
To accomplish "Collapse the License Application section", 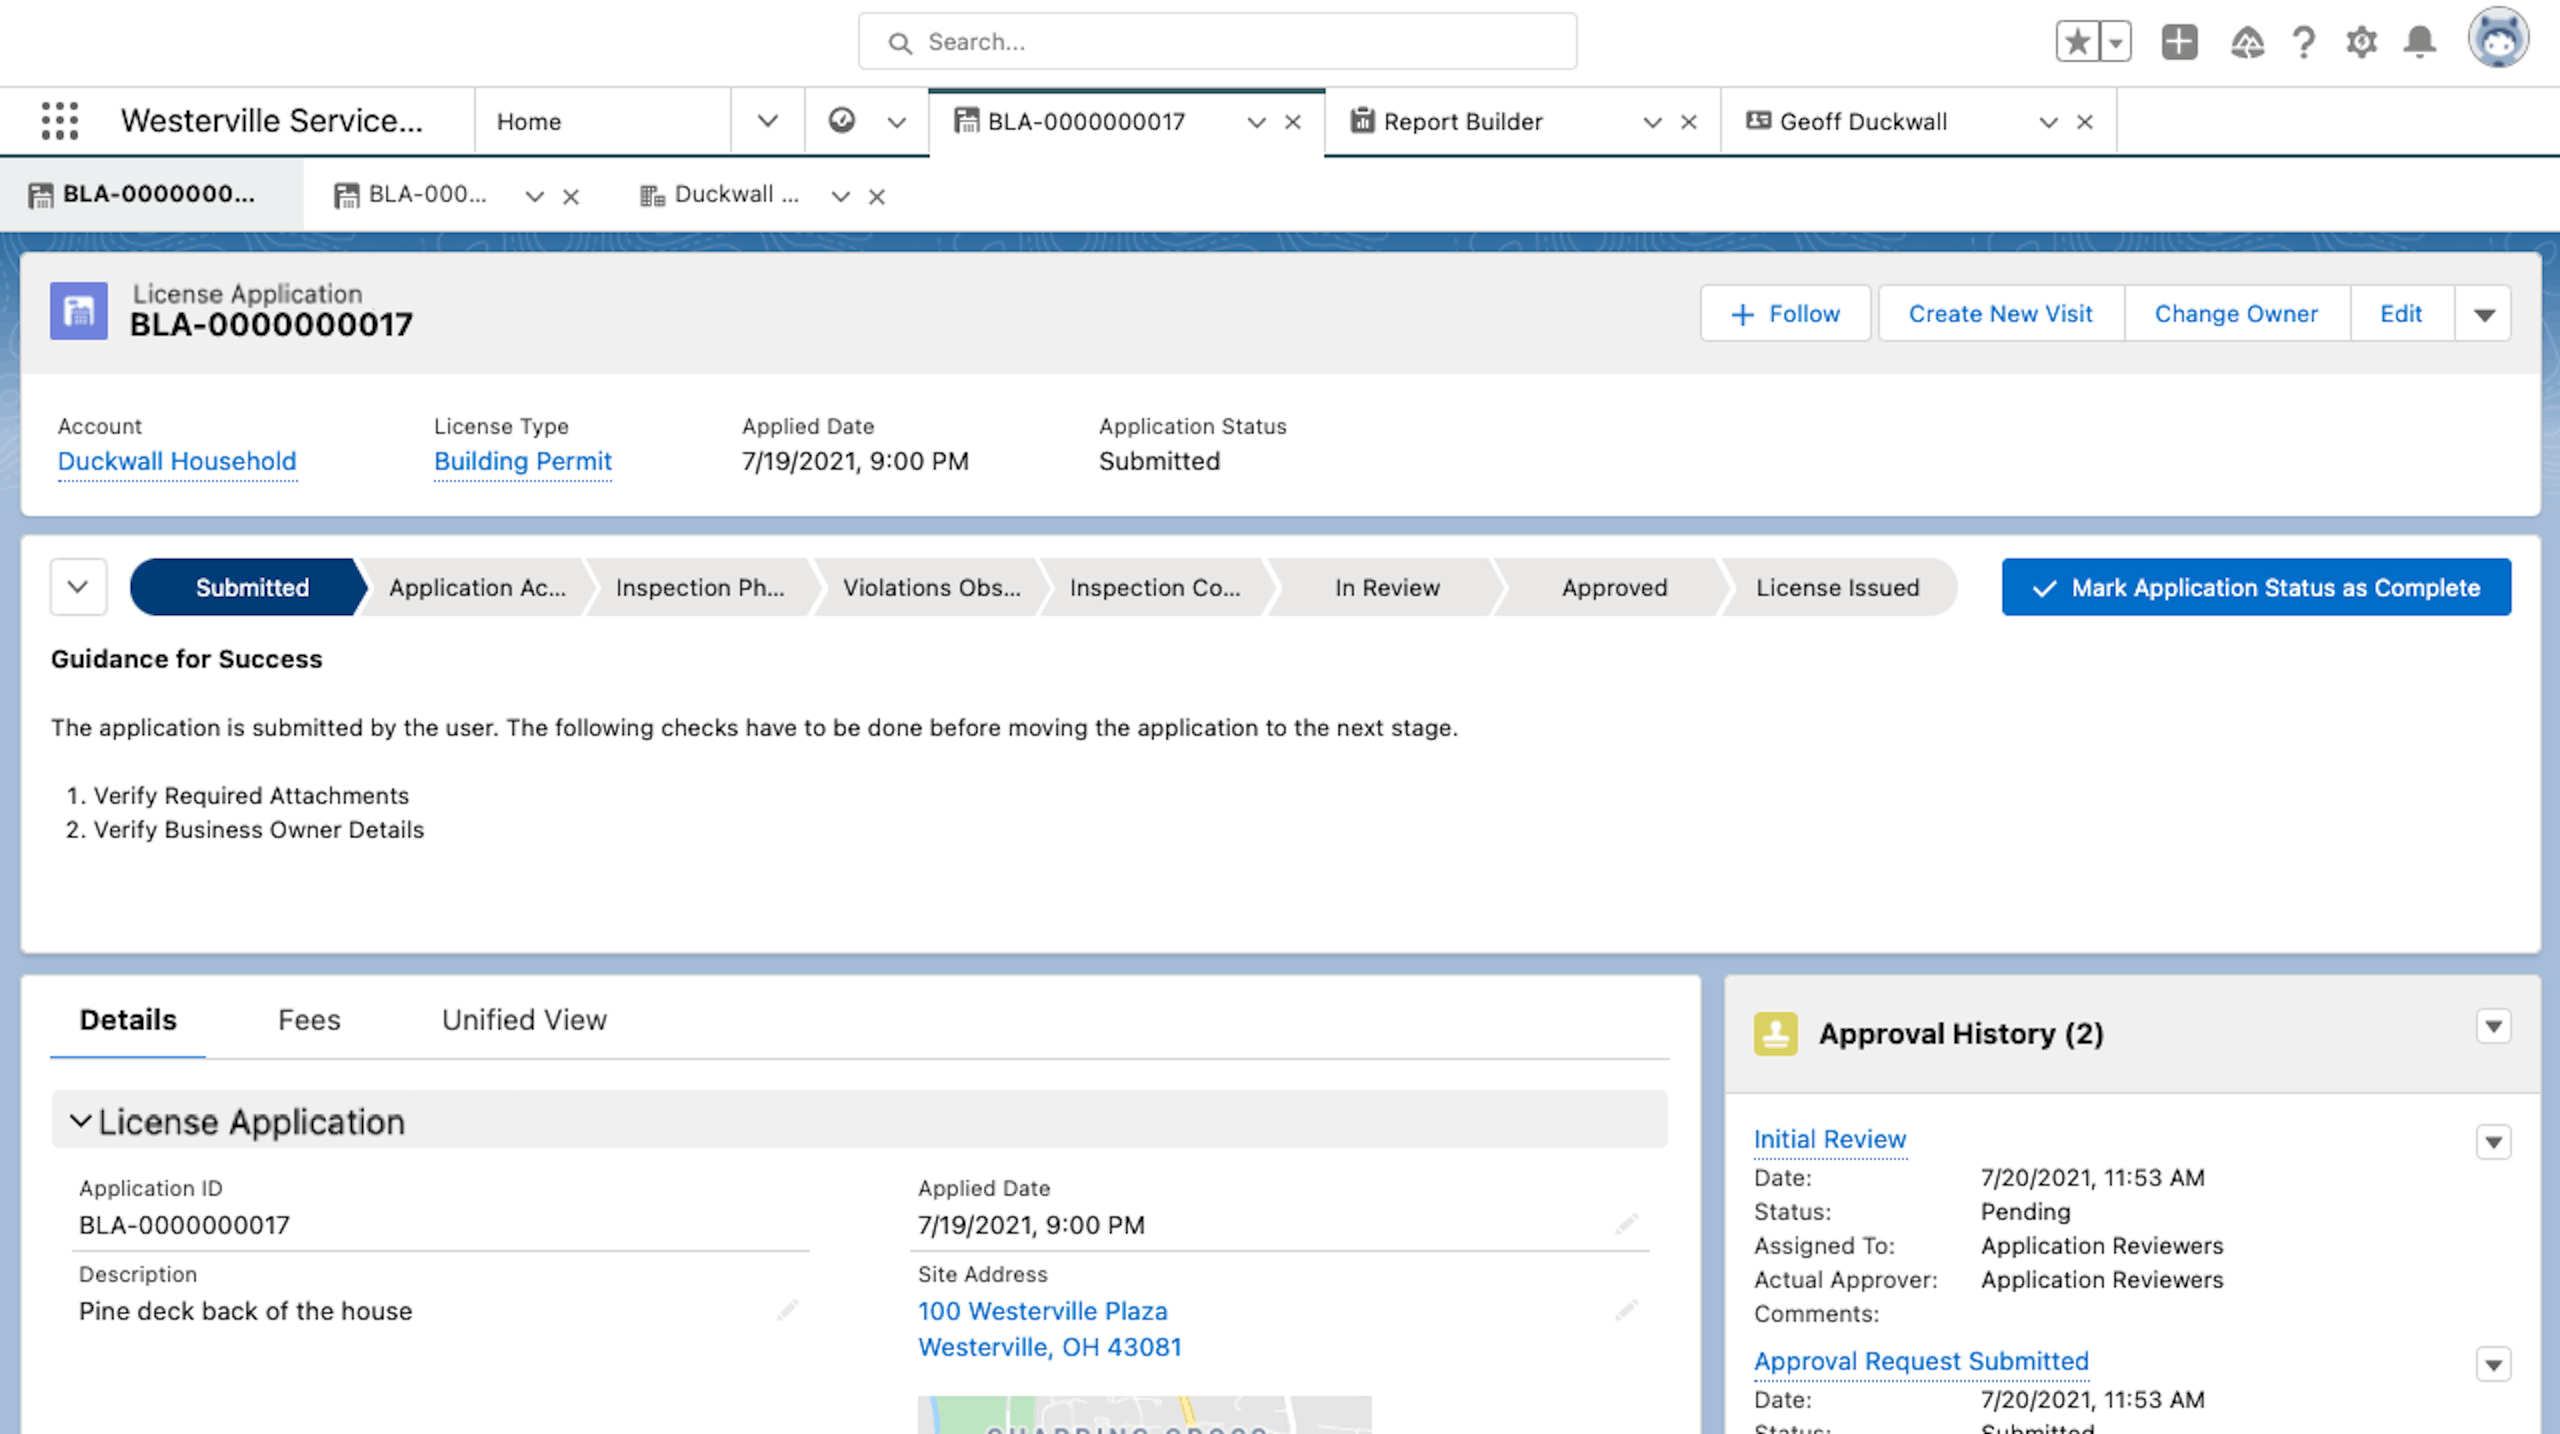I will pos(80,1122).
